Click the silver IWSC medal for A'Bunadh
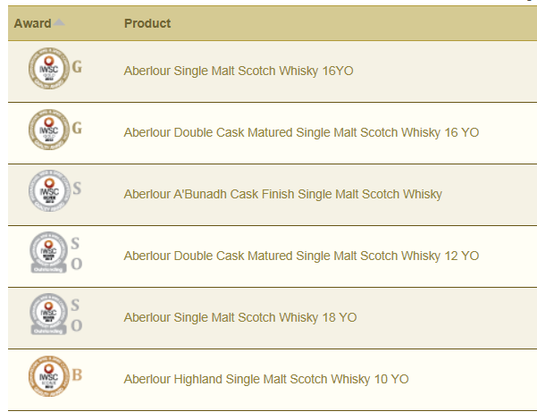 (x=49, y=191)
